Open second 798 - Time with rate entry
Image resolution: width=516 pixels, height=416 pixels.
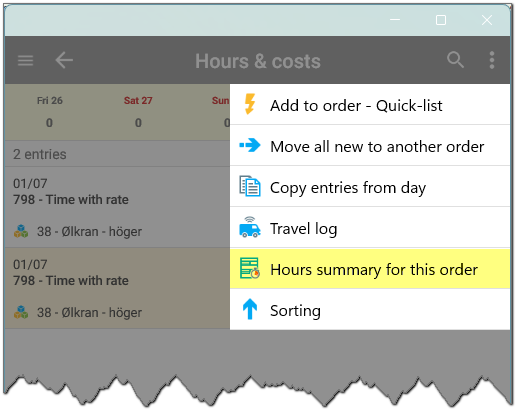[x=117, y=288]
